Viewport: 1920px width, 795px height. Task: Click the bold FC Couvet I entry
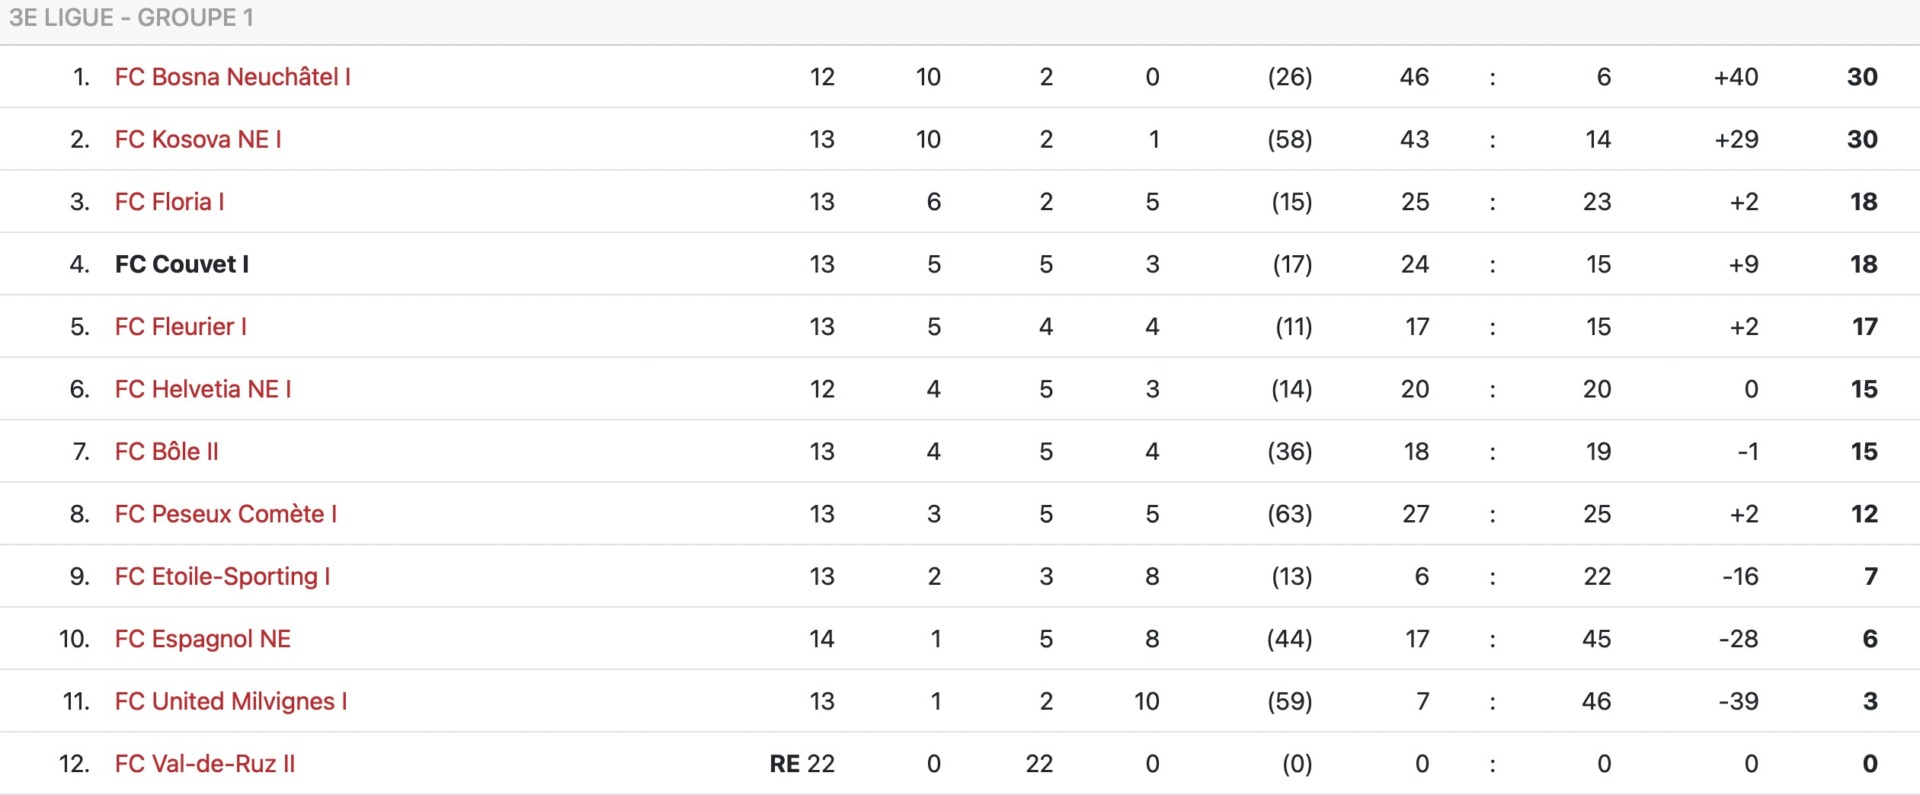[x=182, y=264]
